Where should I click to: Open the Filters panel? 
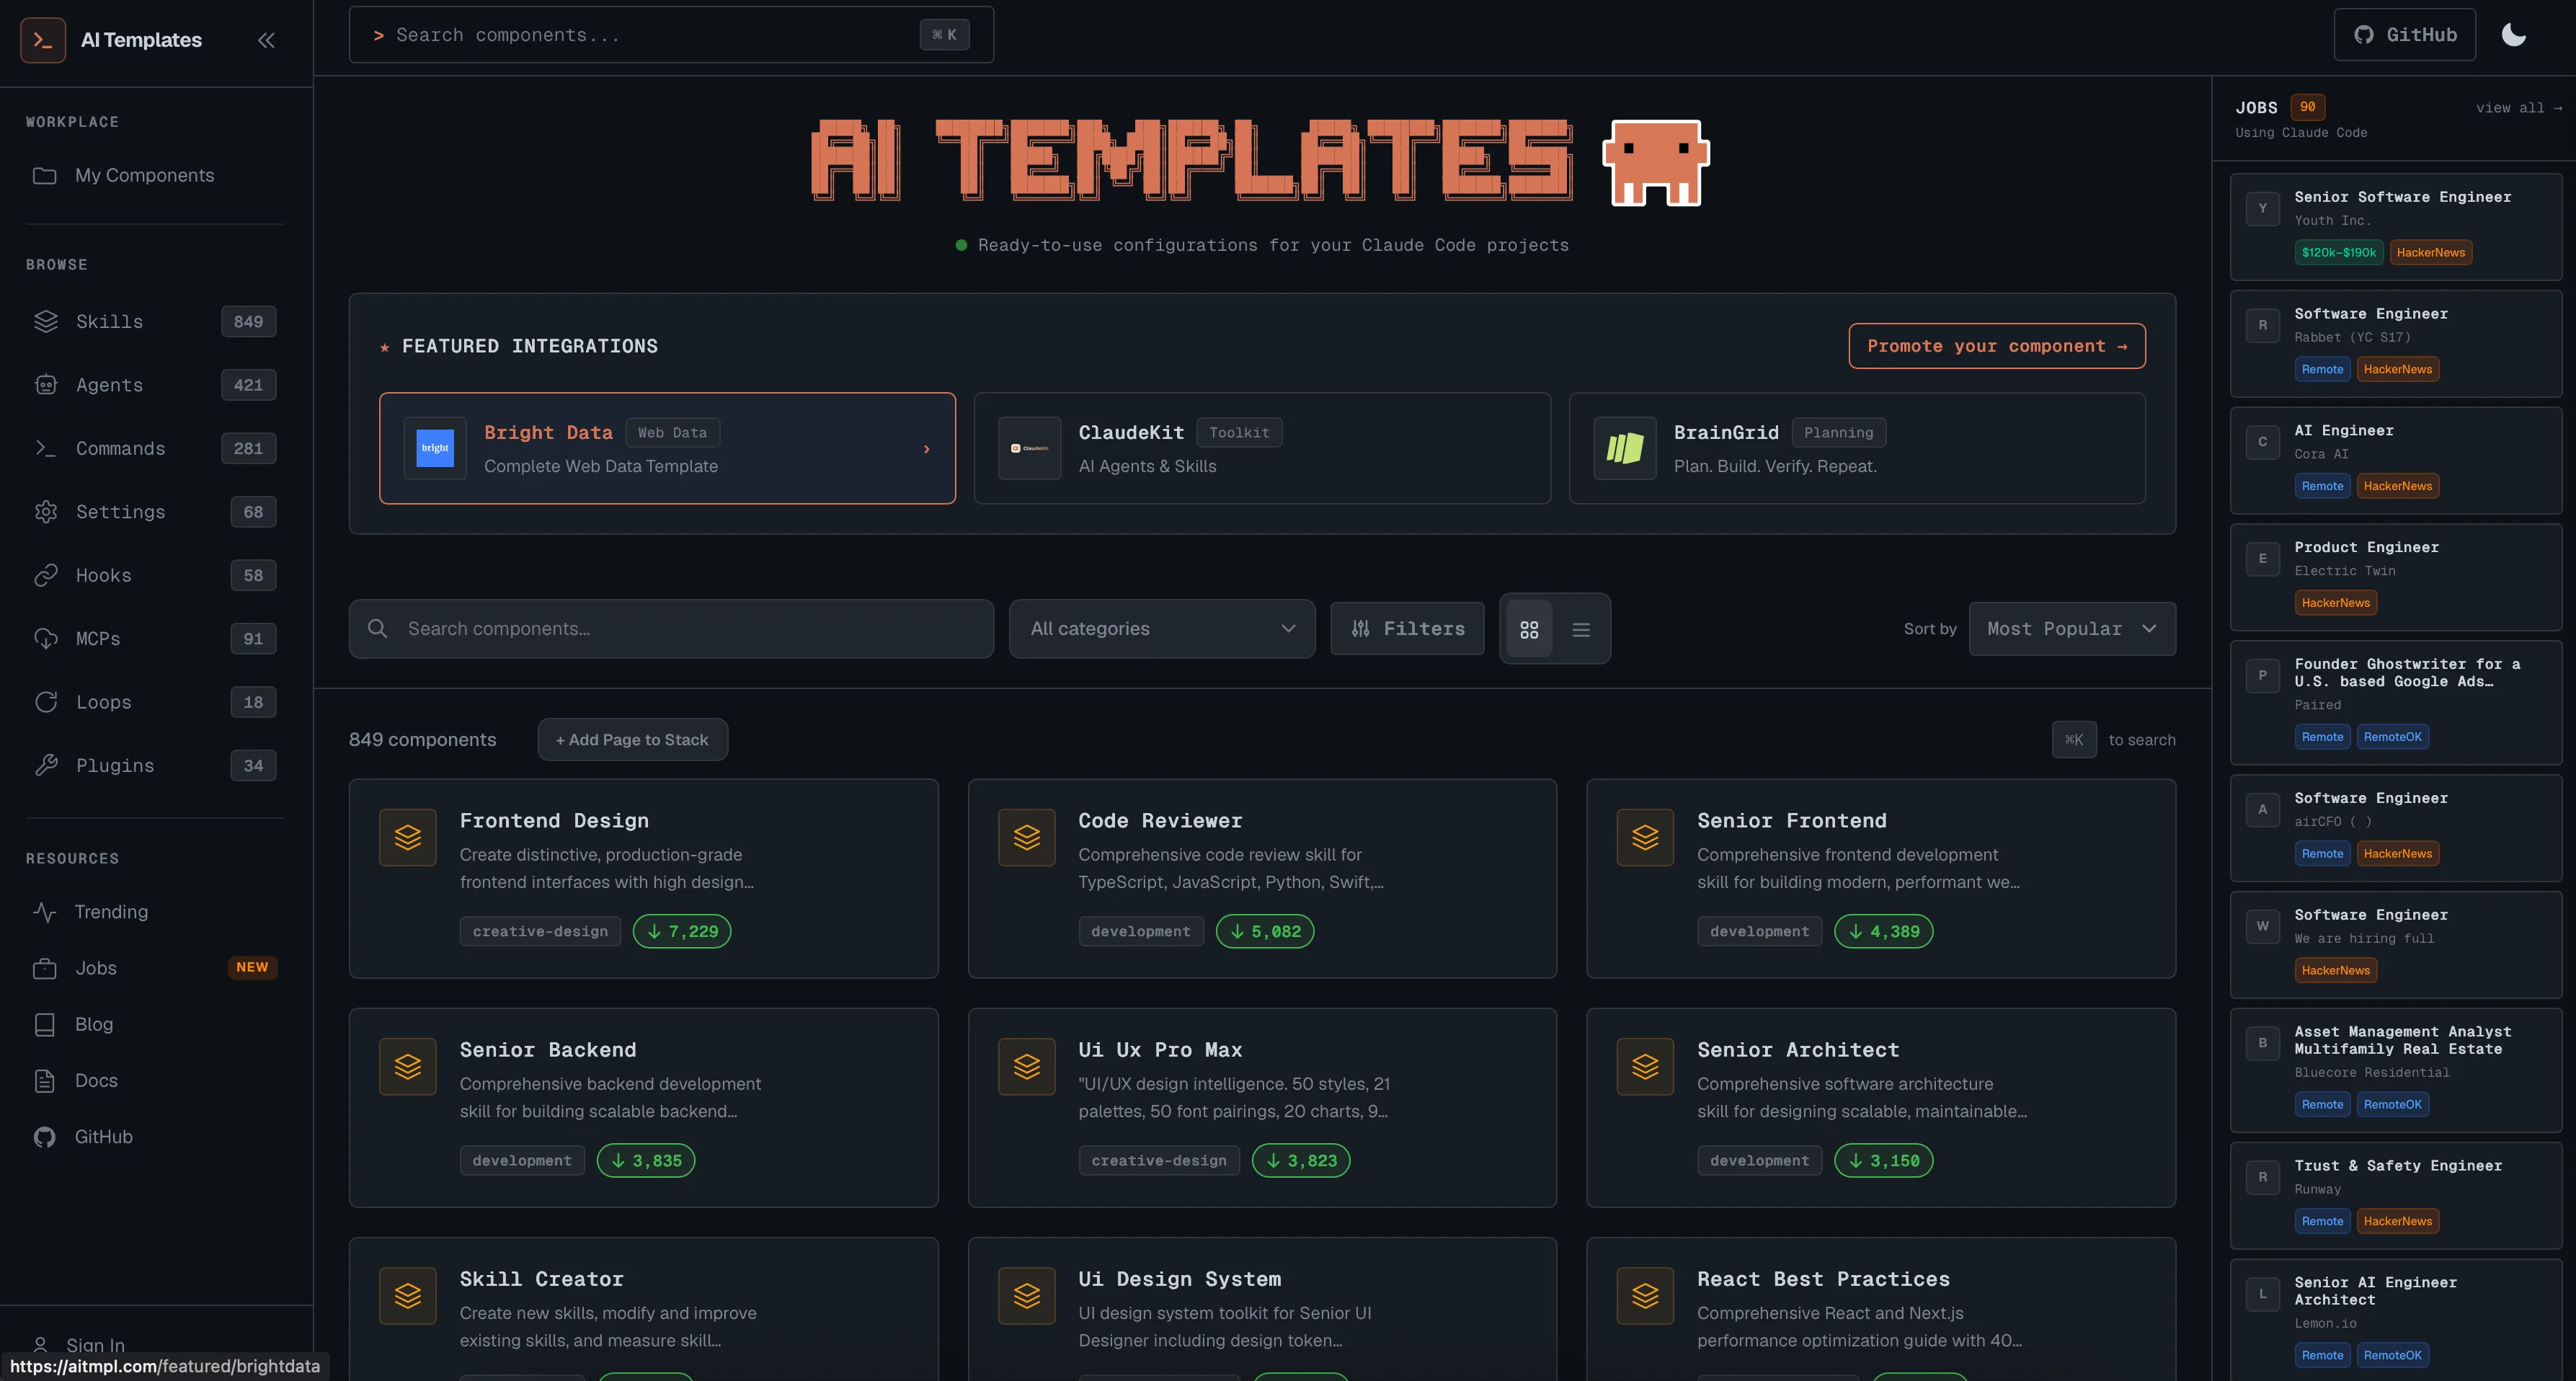pos(1407,629)
